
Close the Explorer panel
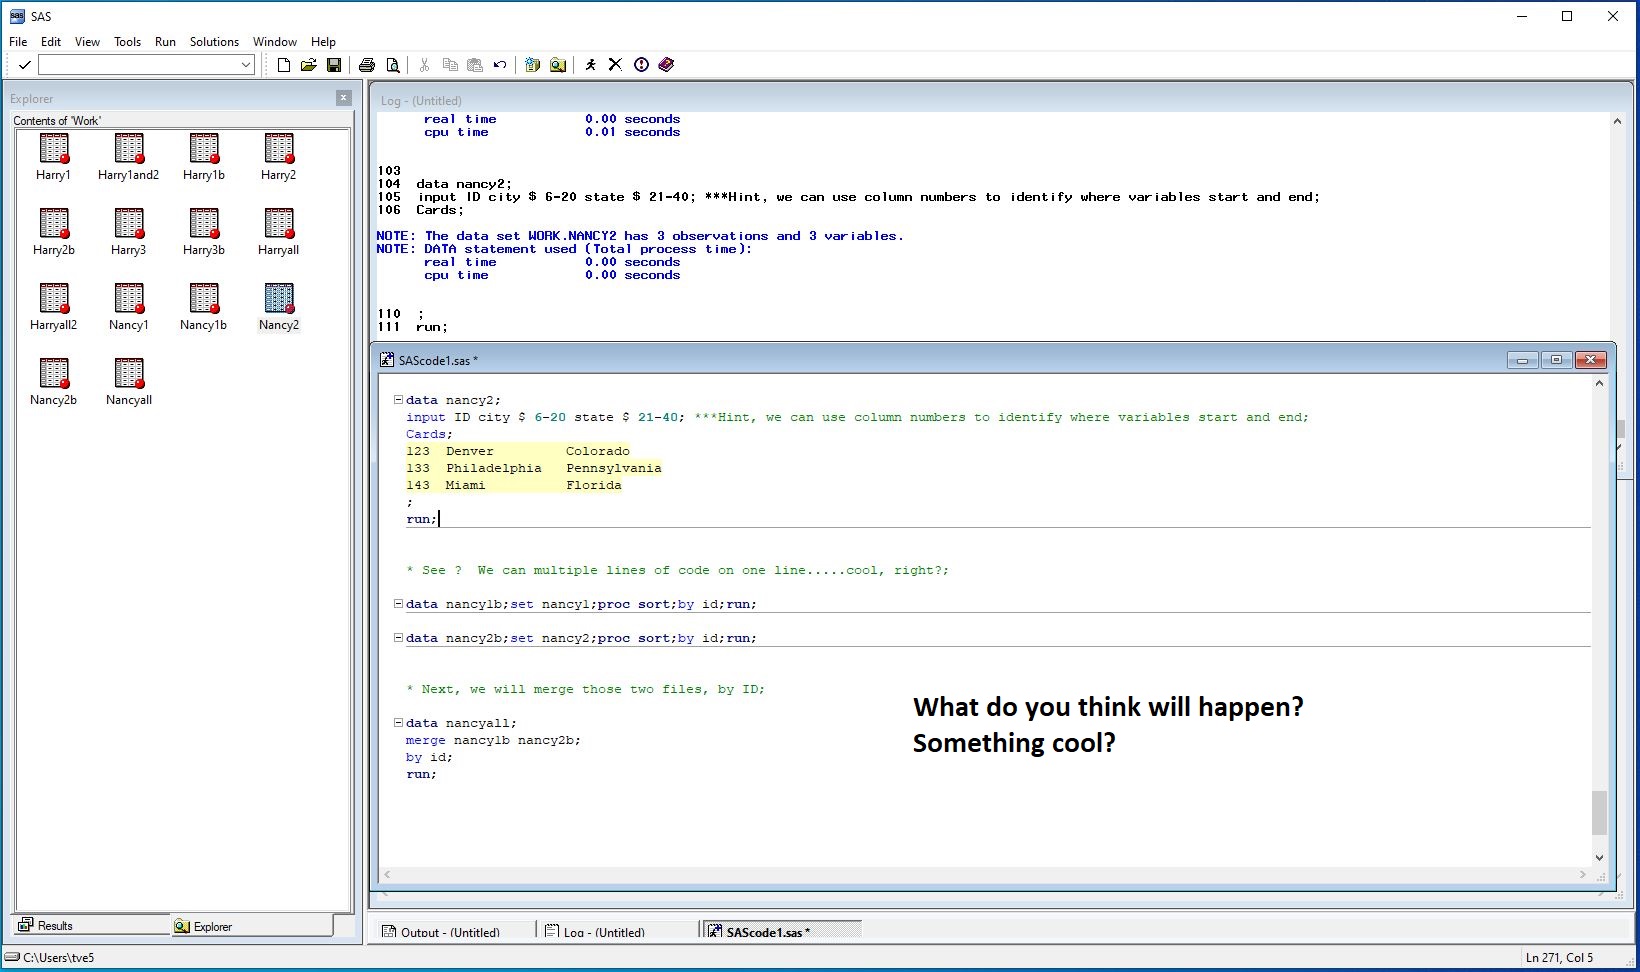pyautogui.click(x=343, y=98)
